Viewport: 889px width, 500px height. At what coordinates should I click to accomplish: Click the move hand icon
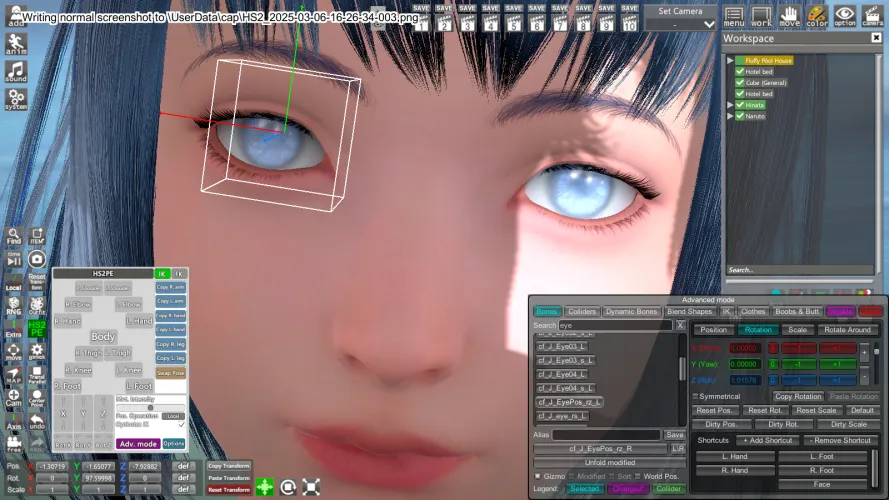pyautogui.click(x=790, y=15)
